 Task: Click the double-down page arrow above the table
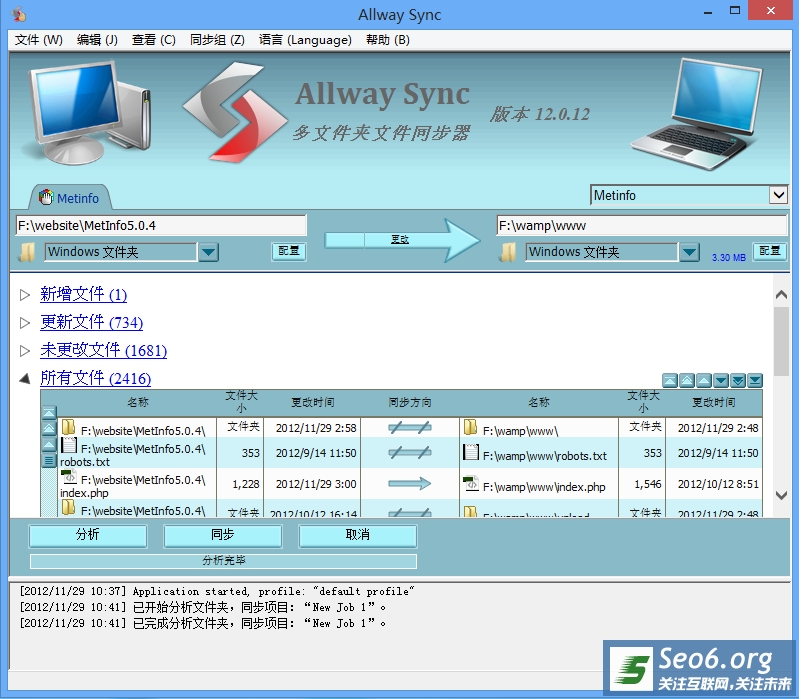pyautogui.click(x=738, y=380)
